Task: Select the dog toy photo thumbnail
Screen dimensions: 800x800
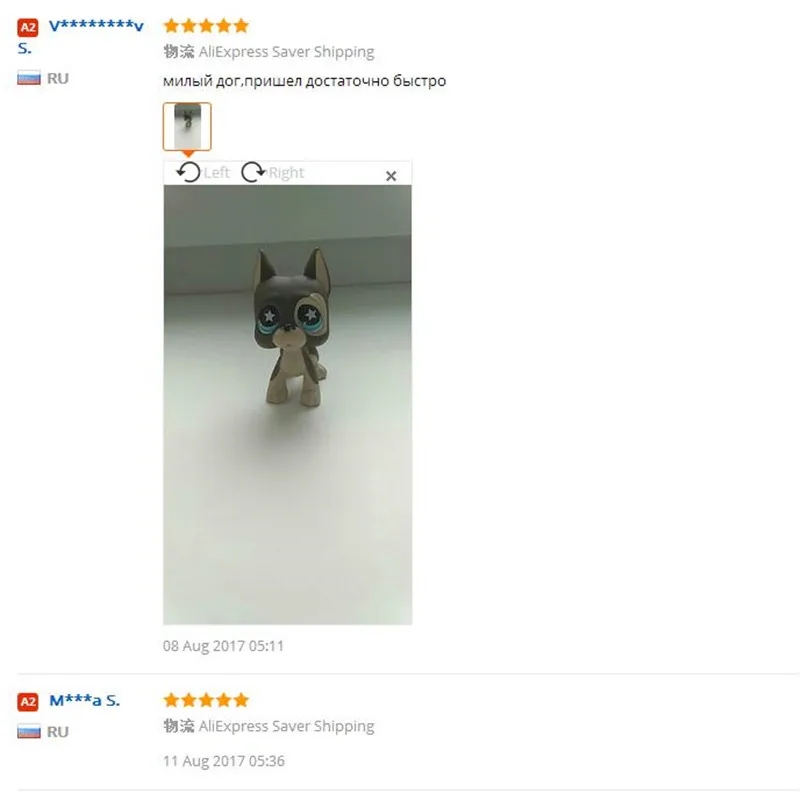Action: pyautogui.click(x=187, y=127)
